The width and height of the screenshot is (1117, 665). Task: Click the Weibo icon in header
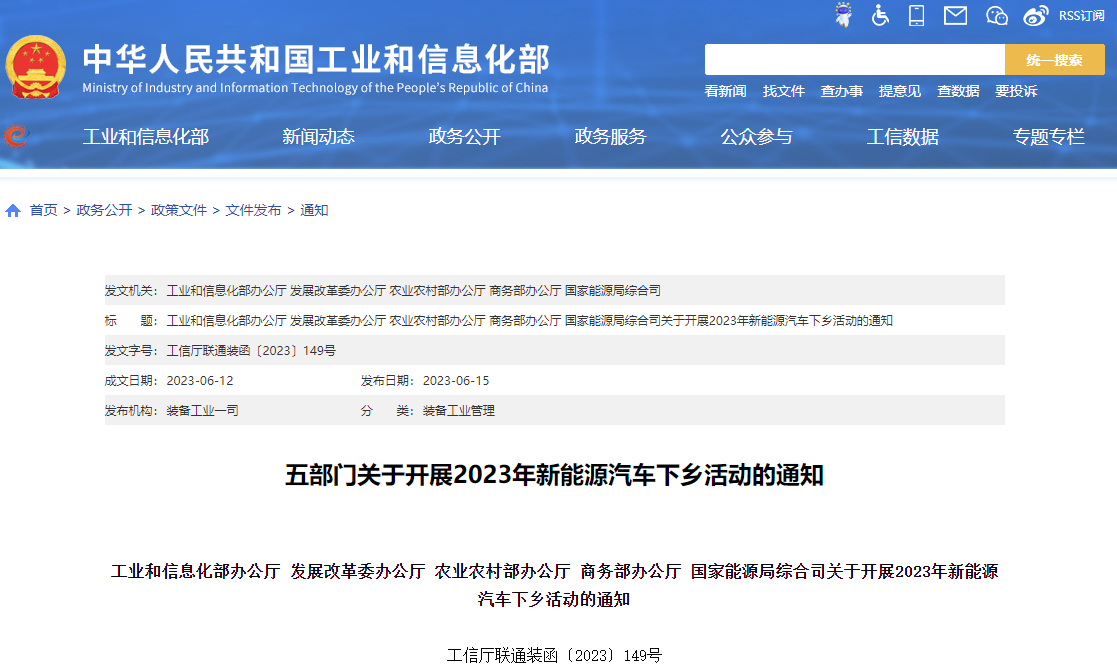point(1036,15)
